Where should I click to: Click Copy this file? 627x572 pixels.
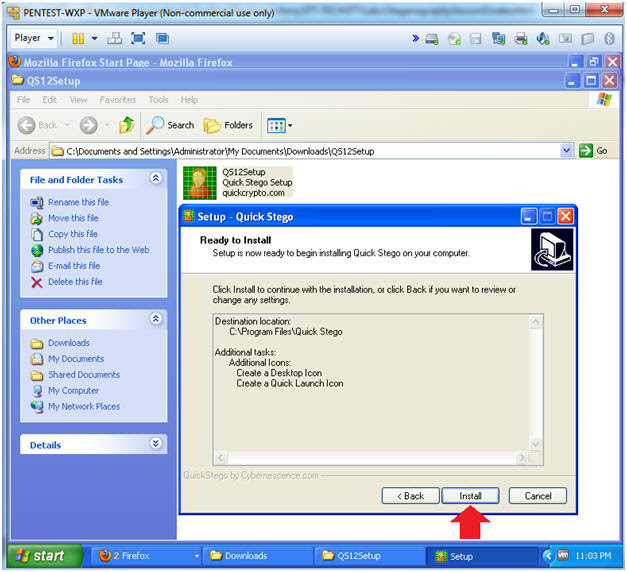point(73,234)
